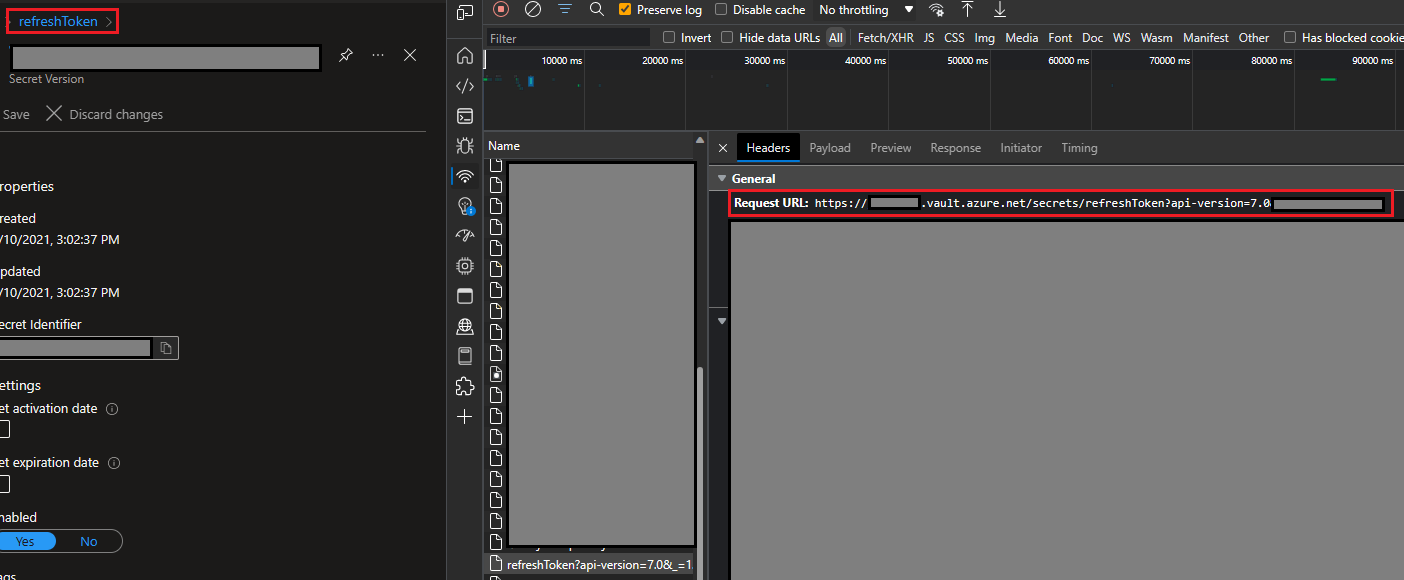Tick the Set activation date checkbox
Image resolution: width=1404 pixels, height=580 pixels.
point(3,429)
